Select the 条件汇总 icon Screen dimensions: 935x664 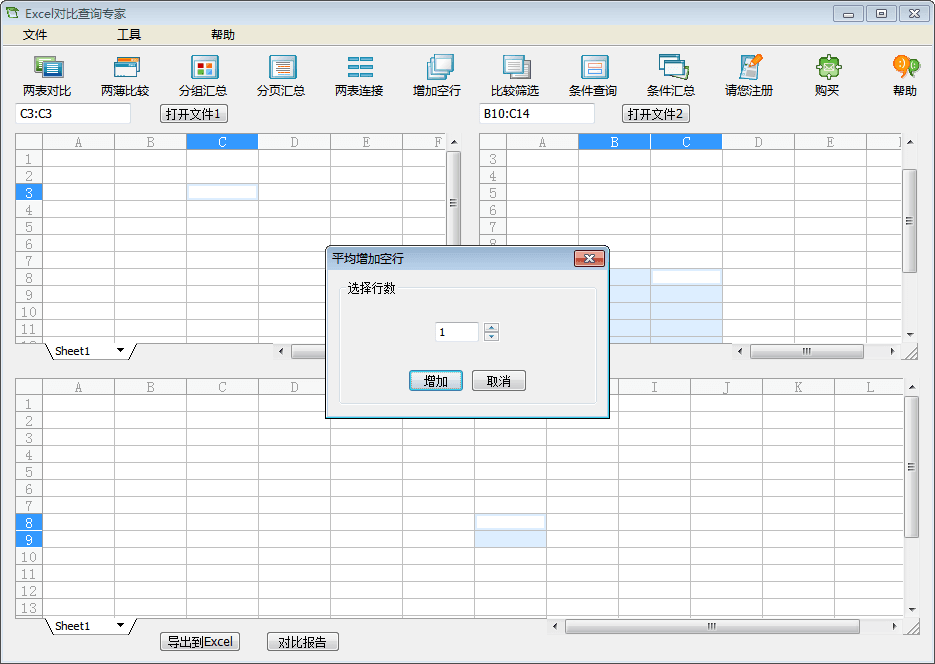671,69
